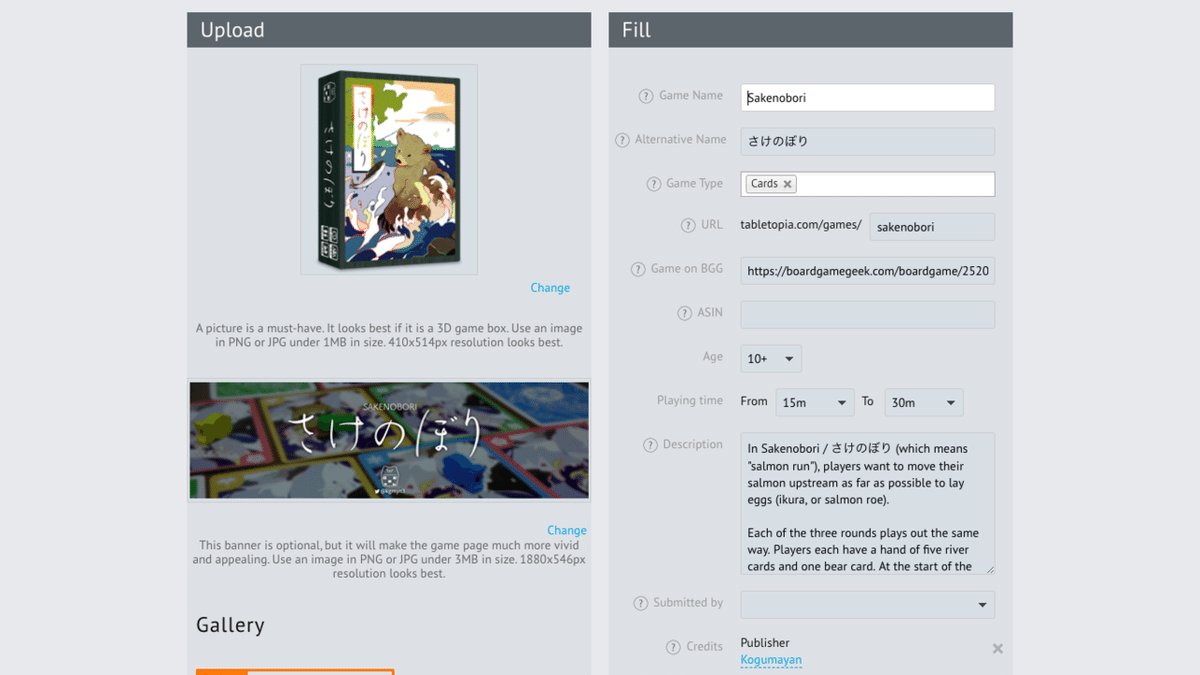Open the Age 10+ dropdown
1200x675 pixels.
[x=771, y=359]
